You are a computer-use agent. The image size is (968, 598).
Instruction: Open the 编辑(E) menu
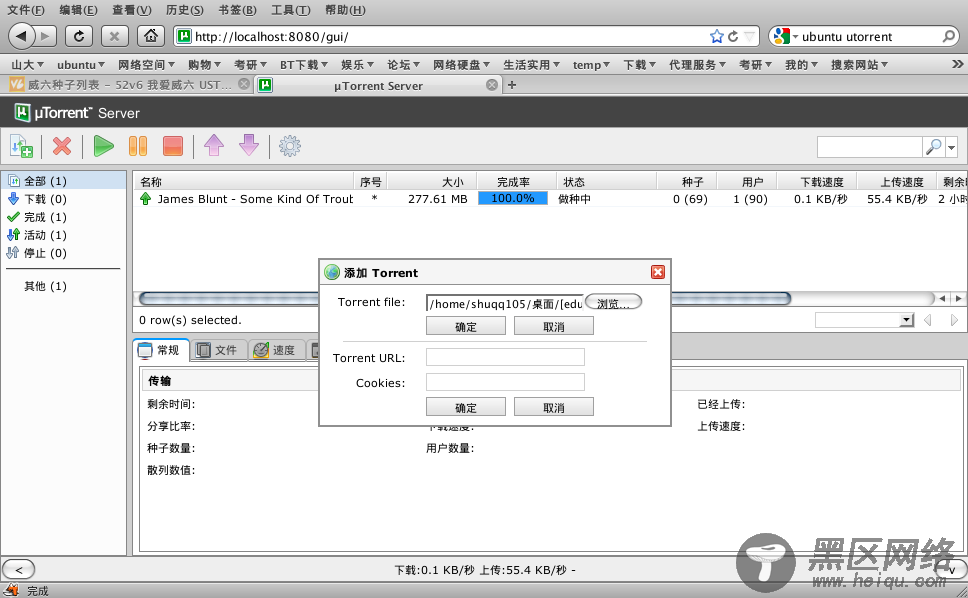pyautogui.click(x=78, y=10)
